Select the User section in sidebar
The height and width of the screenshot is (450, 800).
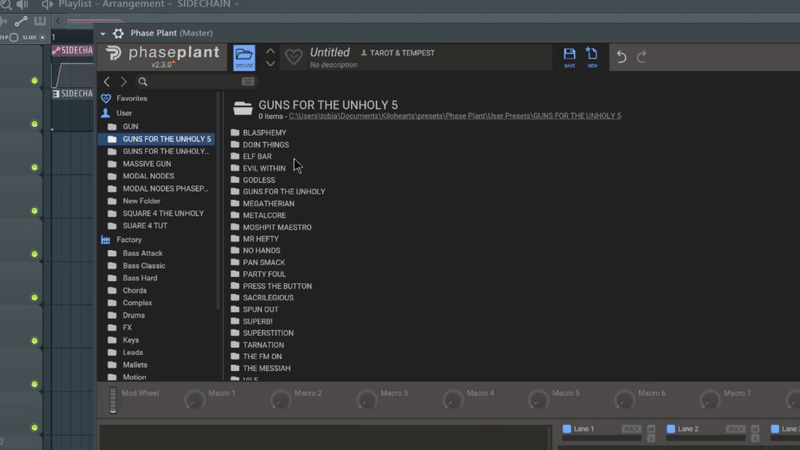[x=124, y=113]
